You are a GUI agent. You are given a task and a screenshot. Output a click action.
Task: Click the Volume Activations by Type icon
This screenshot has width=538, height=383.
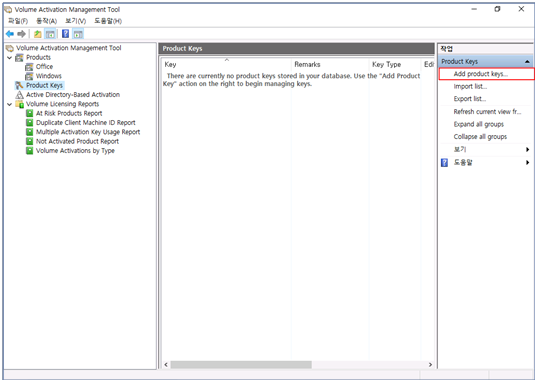pyautogui.click(x=30, y=150)
